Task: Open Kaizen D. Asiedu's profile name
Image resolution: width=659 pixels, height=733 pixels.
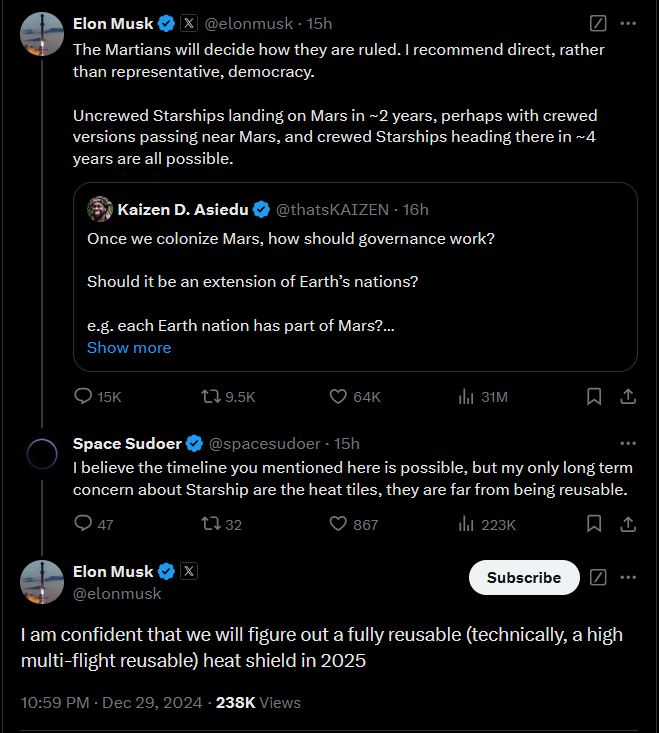Action: click(x=182, y=209)
